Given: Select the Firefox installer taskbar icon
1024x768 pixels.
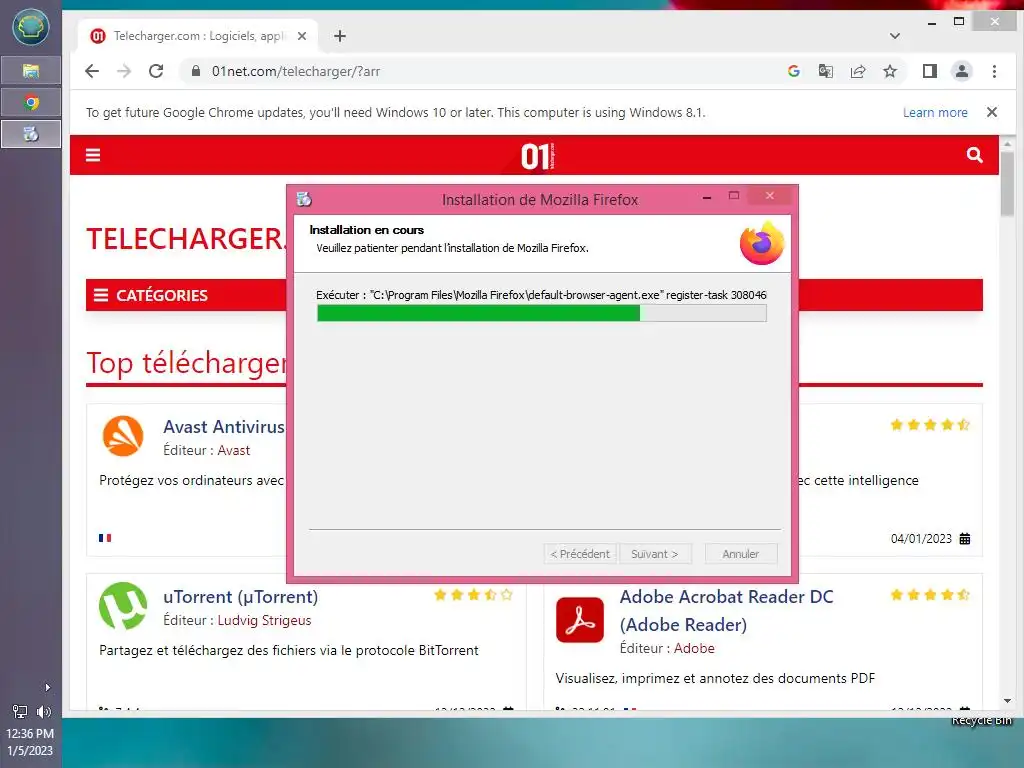Looking at the screenshot, I should pos(31,134).
